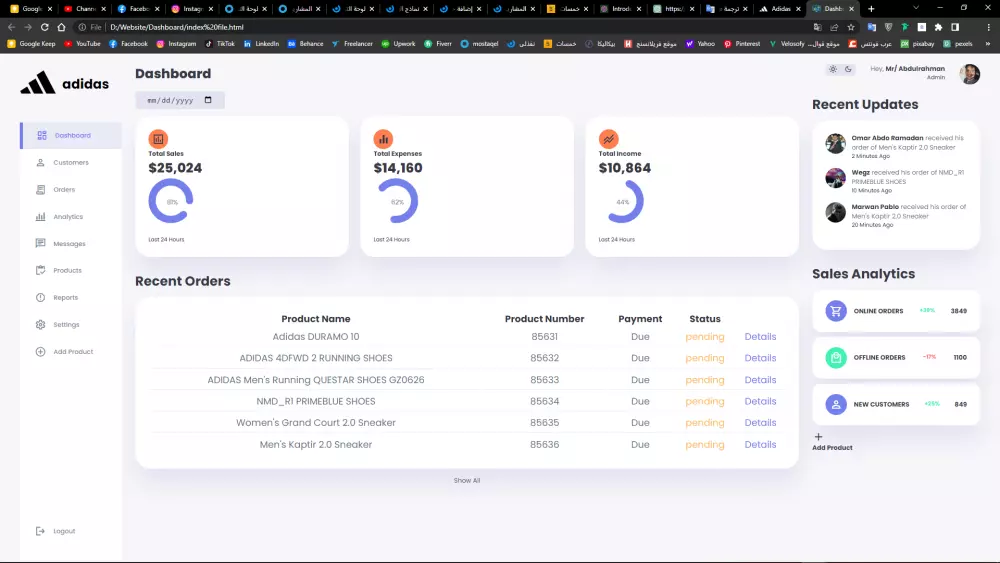Open the YouTube bookmark

[x=83, y=44]
